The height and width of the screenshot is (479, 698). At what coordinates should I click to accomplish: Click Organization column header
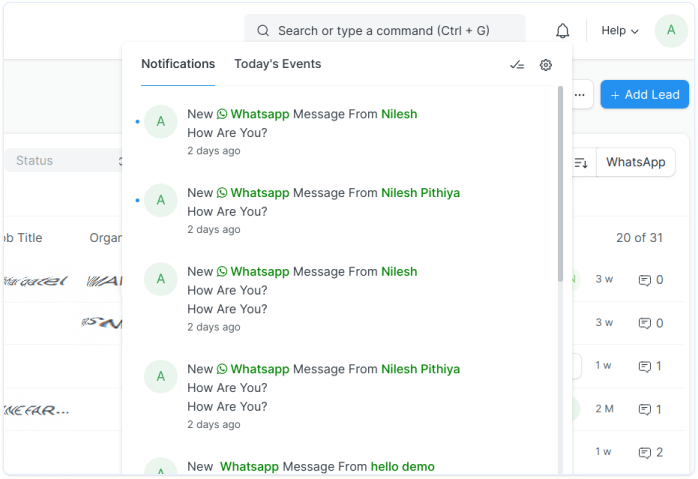[x=106, y=238]
